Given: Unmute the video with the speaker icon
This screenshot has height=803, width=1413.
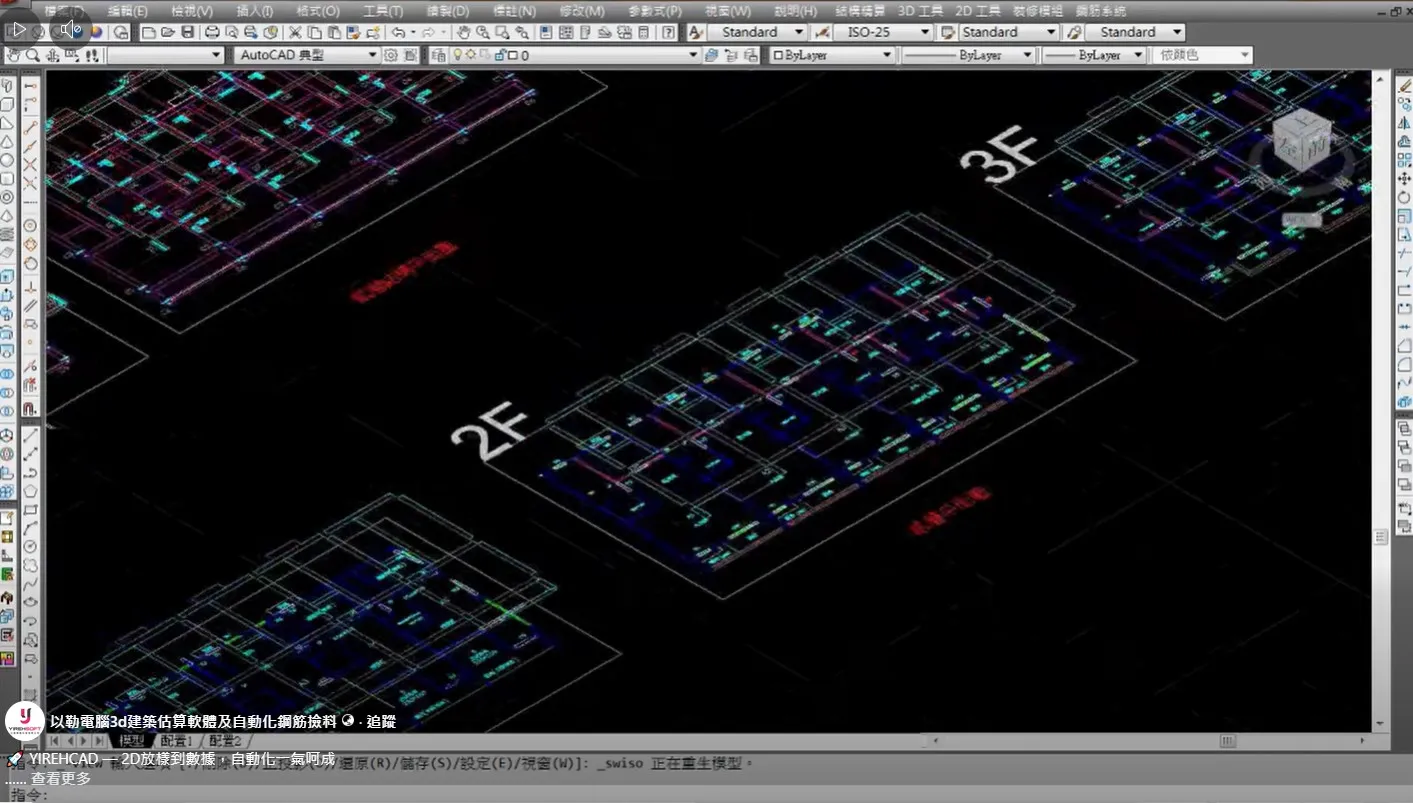Looking at the screenshot, I should click(x=70, y=29).
